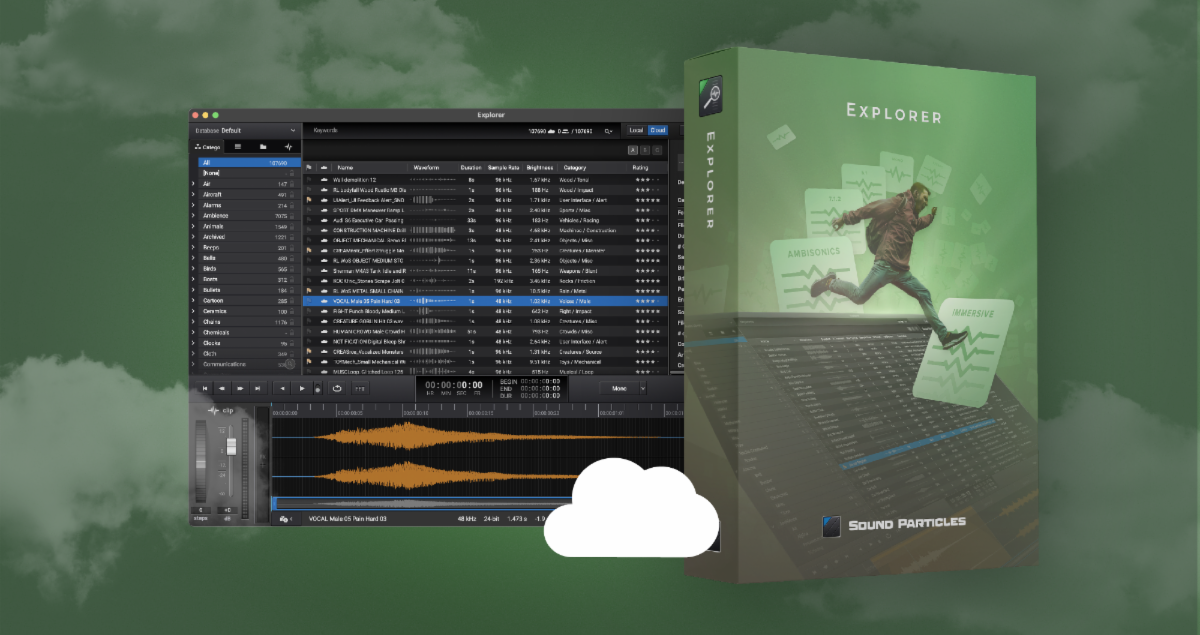Select the A preset button

(633, 150)
